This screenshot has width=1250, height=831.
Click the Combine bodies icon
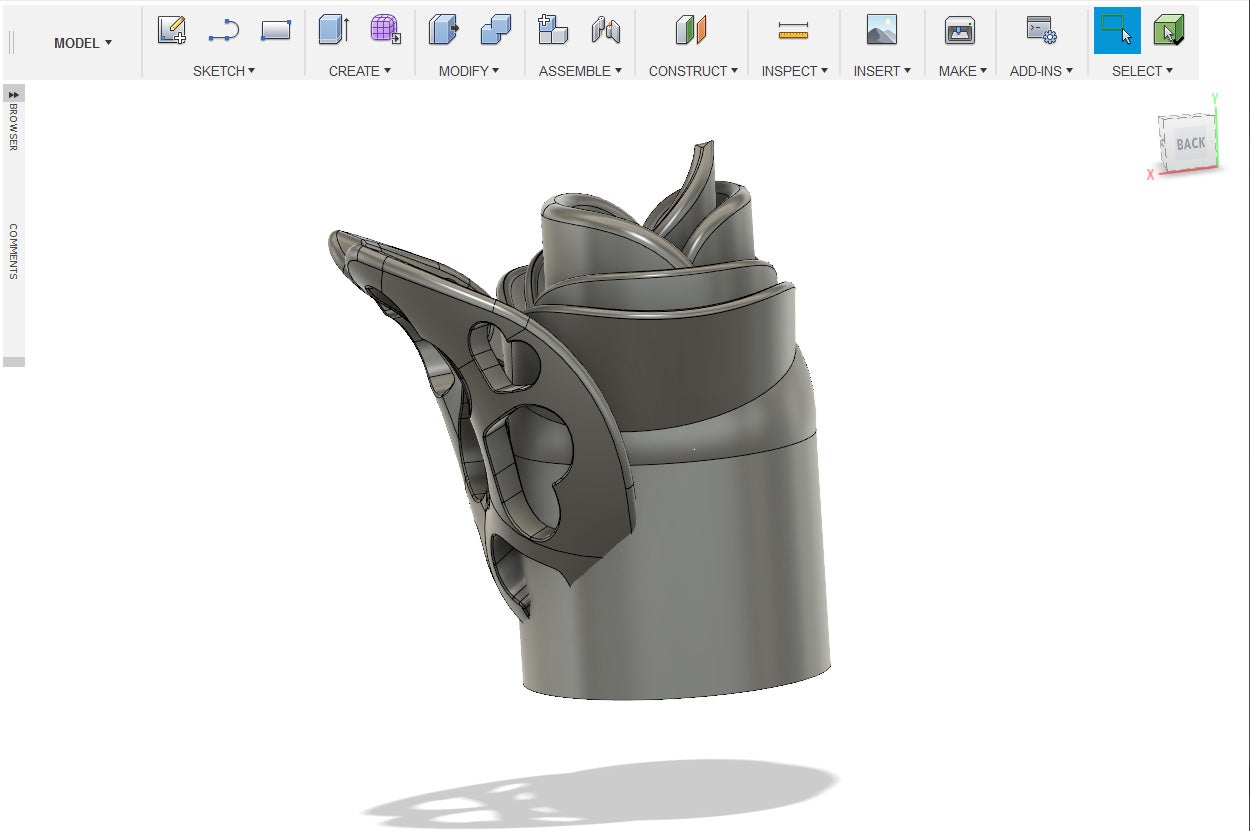click(x=495, y=31)
